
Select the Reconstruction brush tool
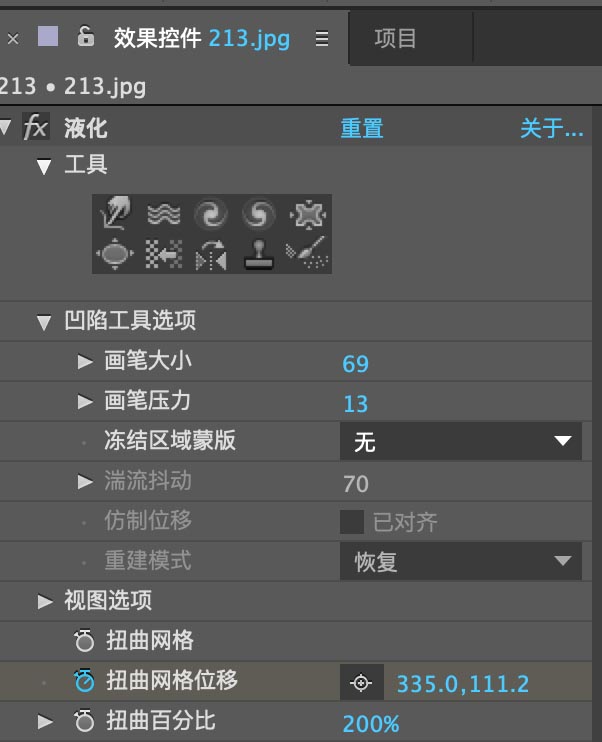(307, 253)
